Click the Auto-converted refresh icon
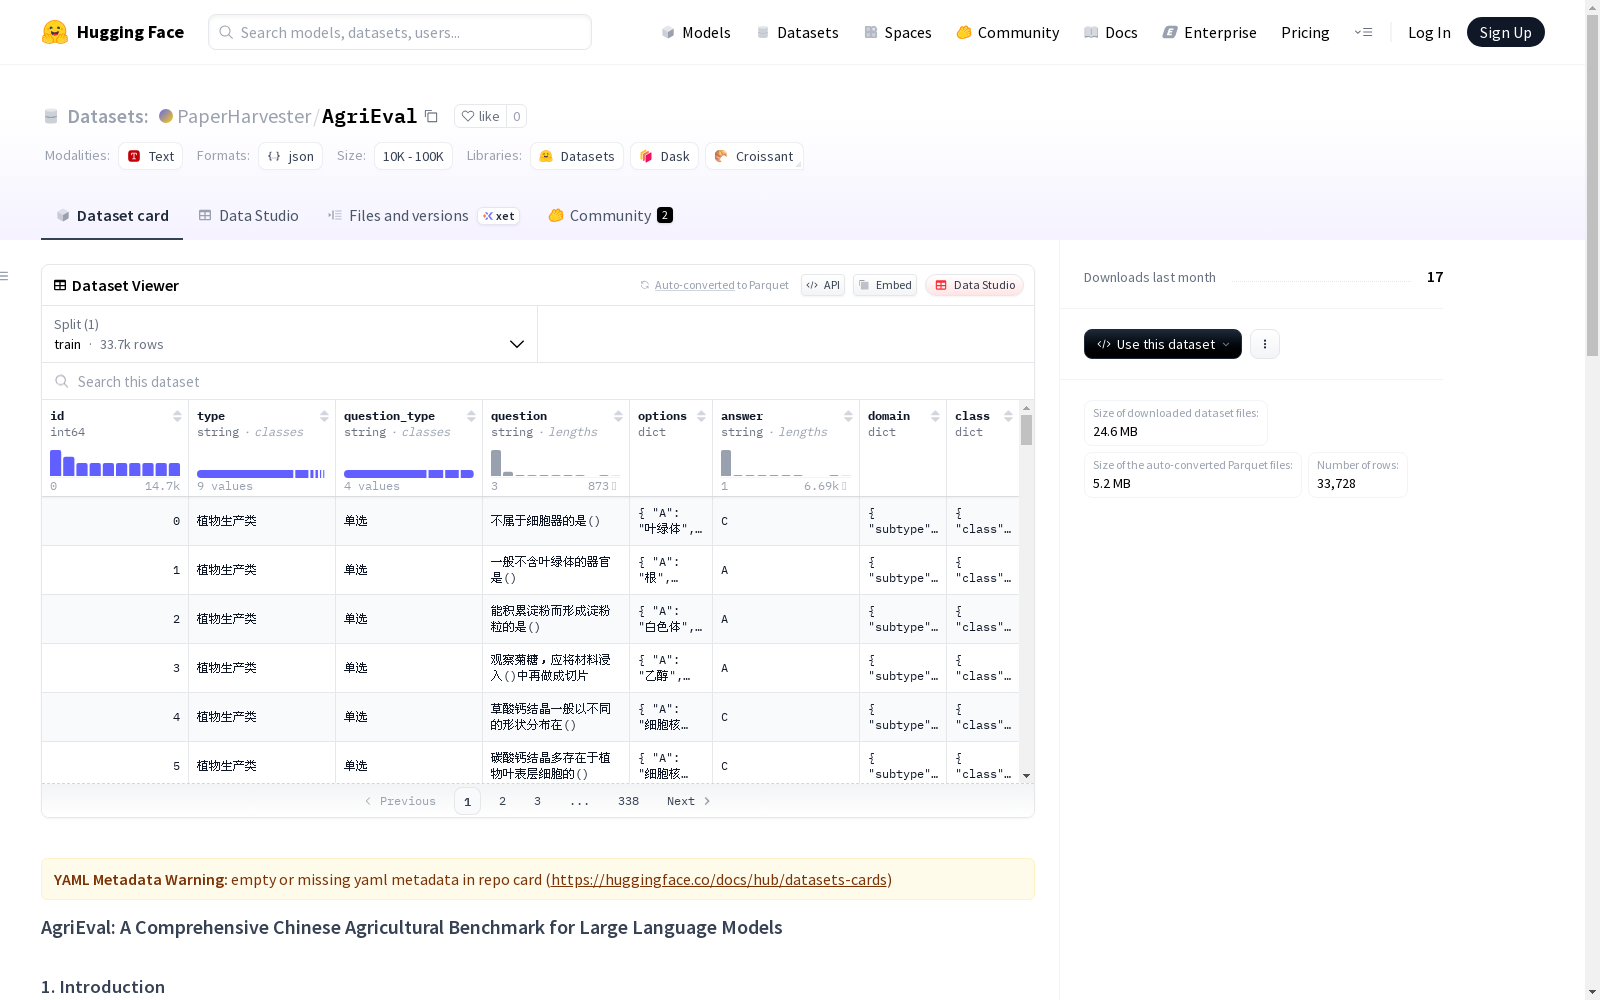 pos(645,285)
